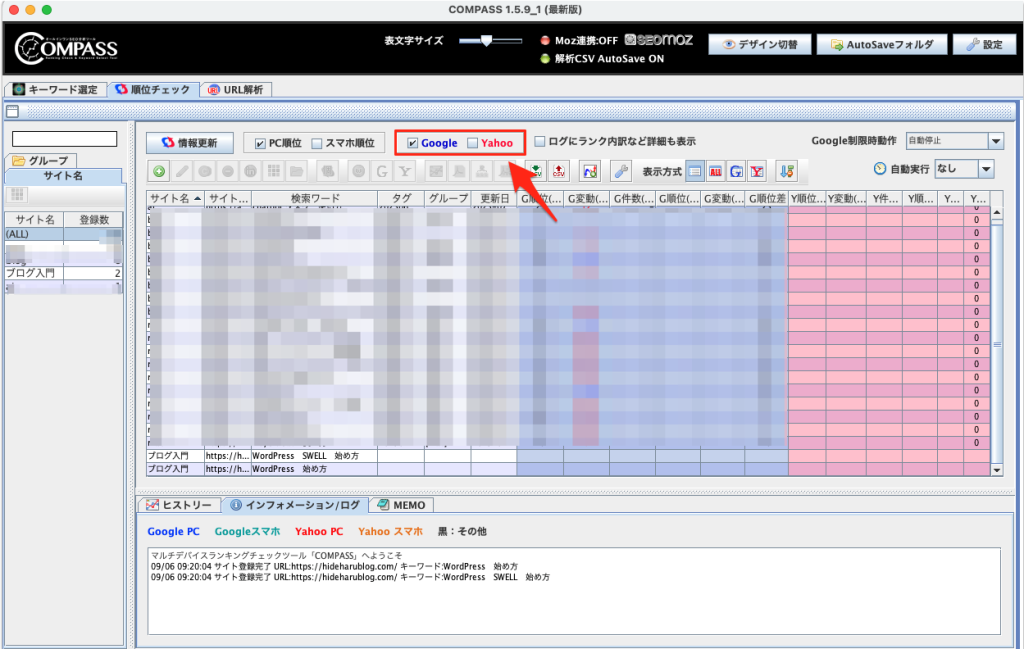The image size is (1024, 649).
Task: Open the ranking graph chart icon
Action: point(590,171)
